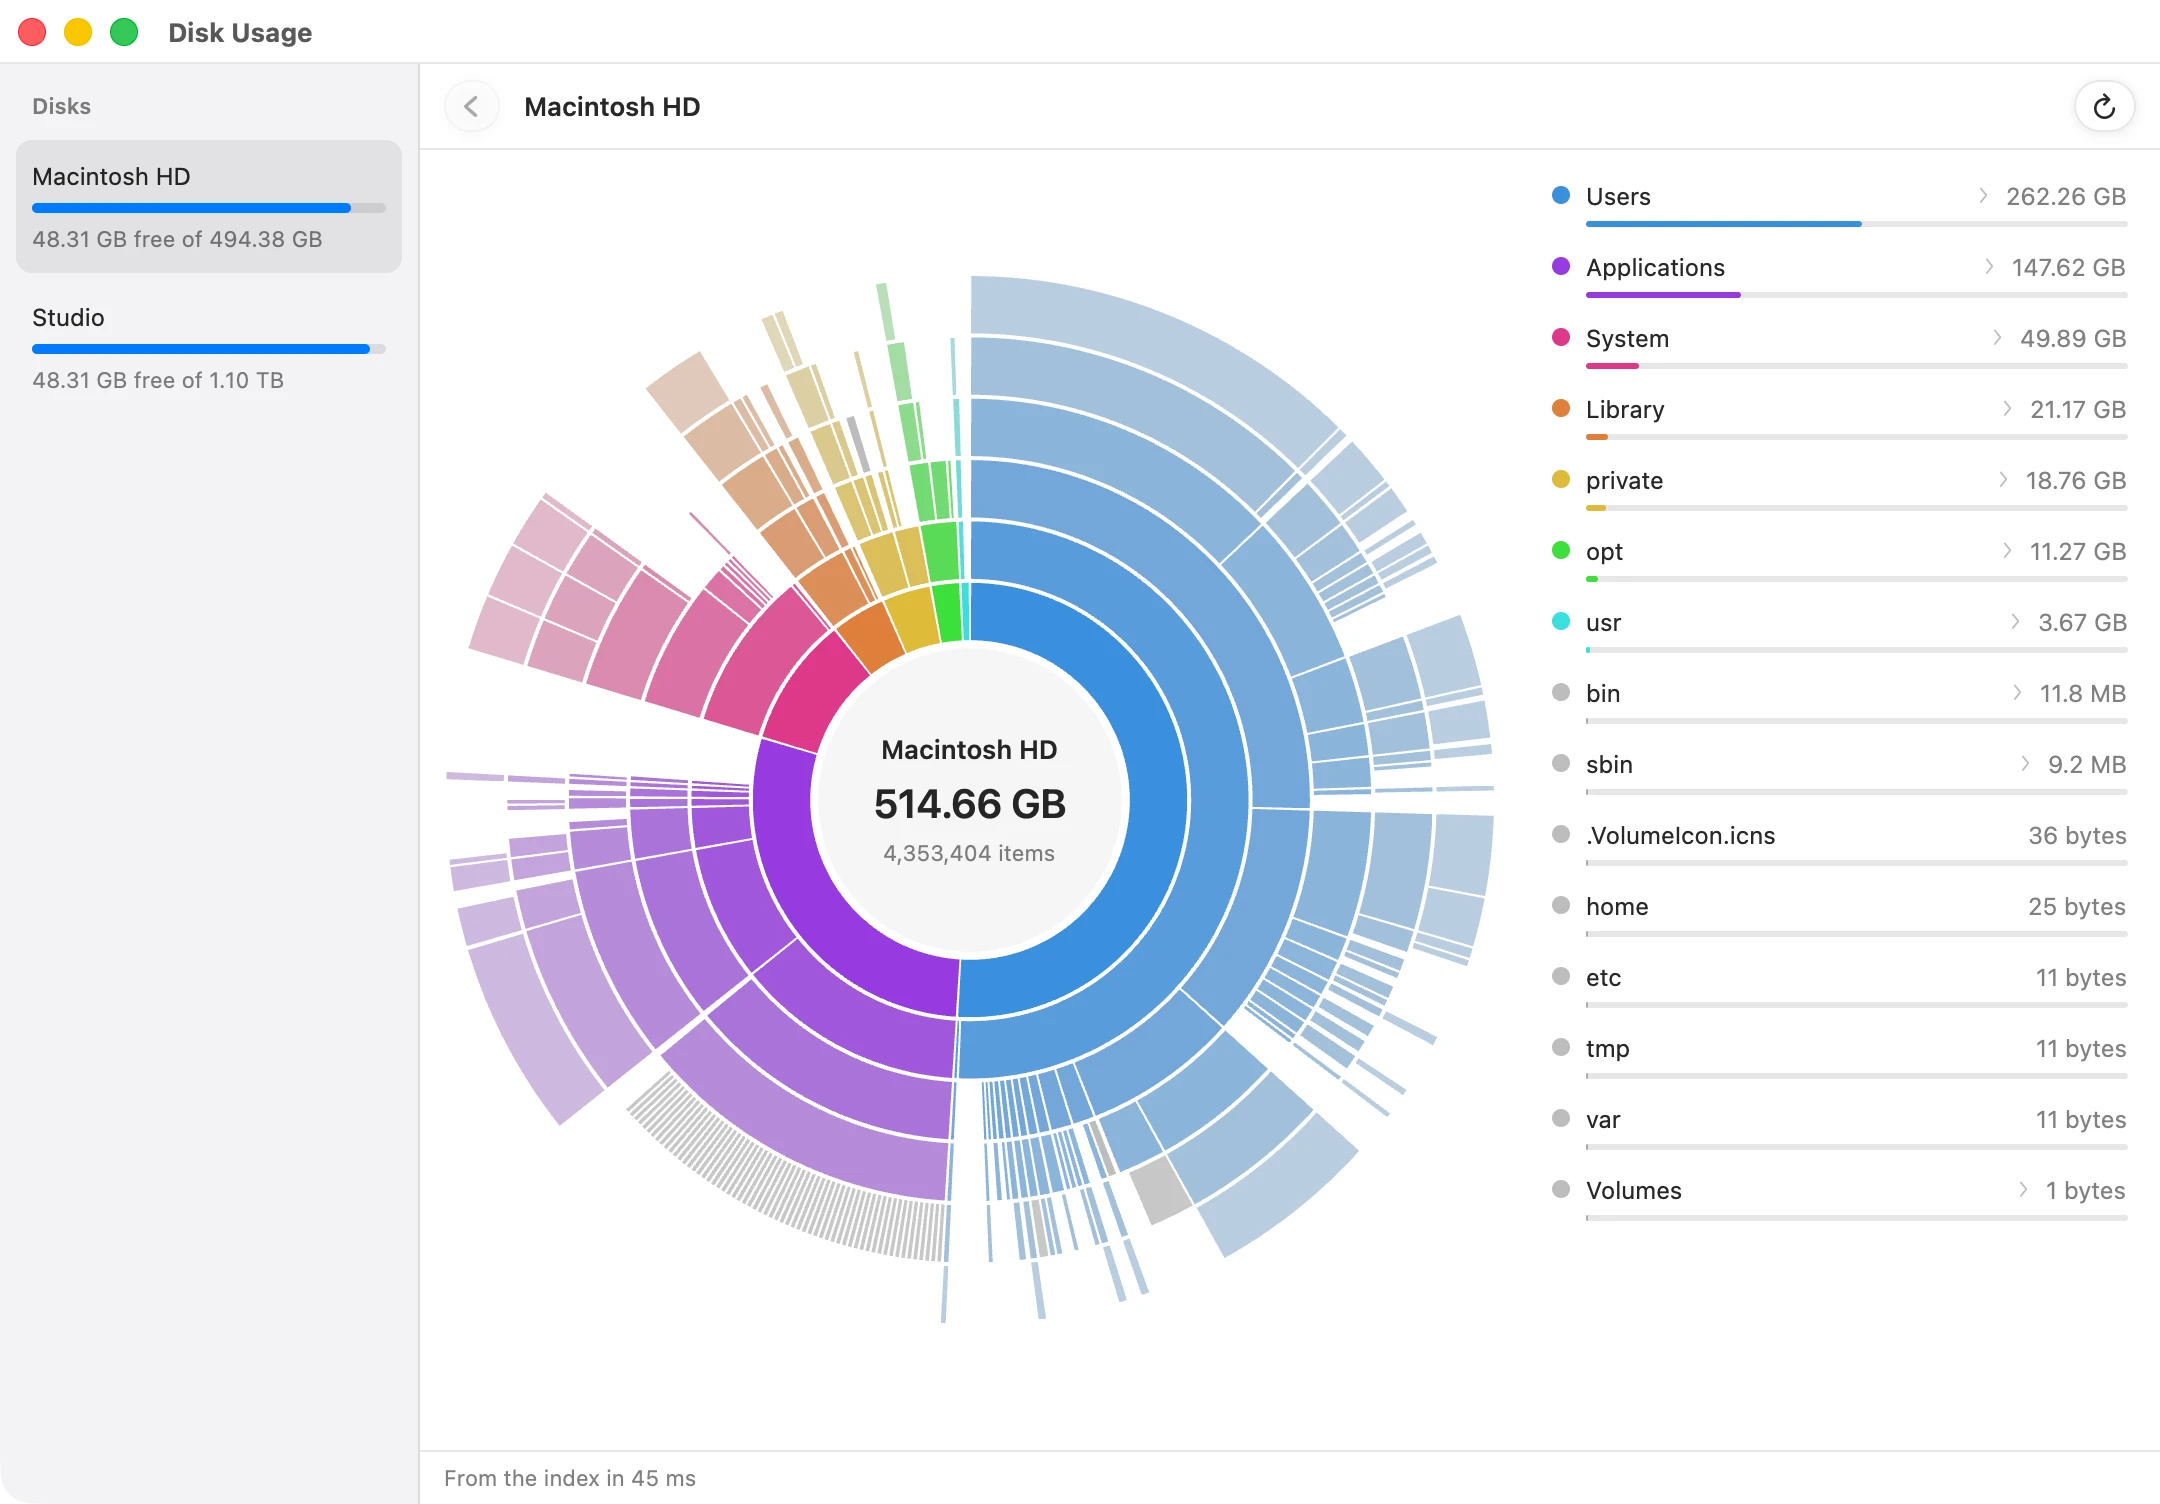Click Macintosh HD usage progress bar

(x=209, y=208)
